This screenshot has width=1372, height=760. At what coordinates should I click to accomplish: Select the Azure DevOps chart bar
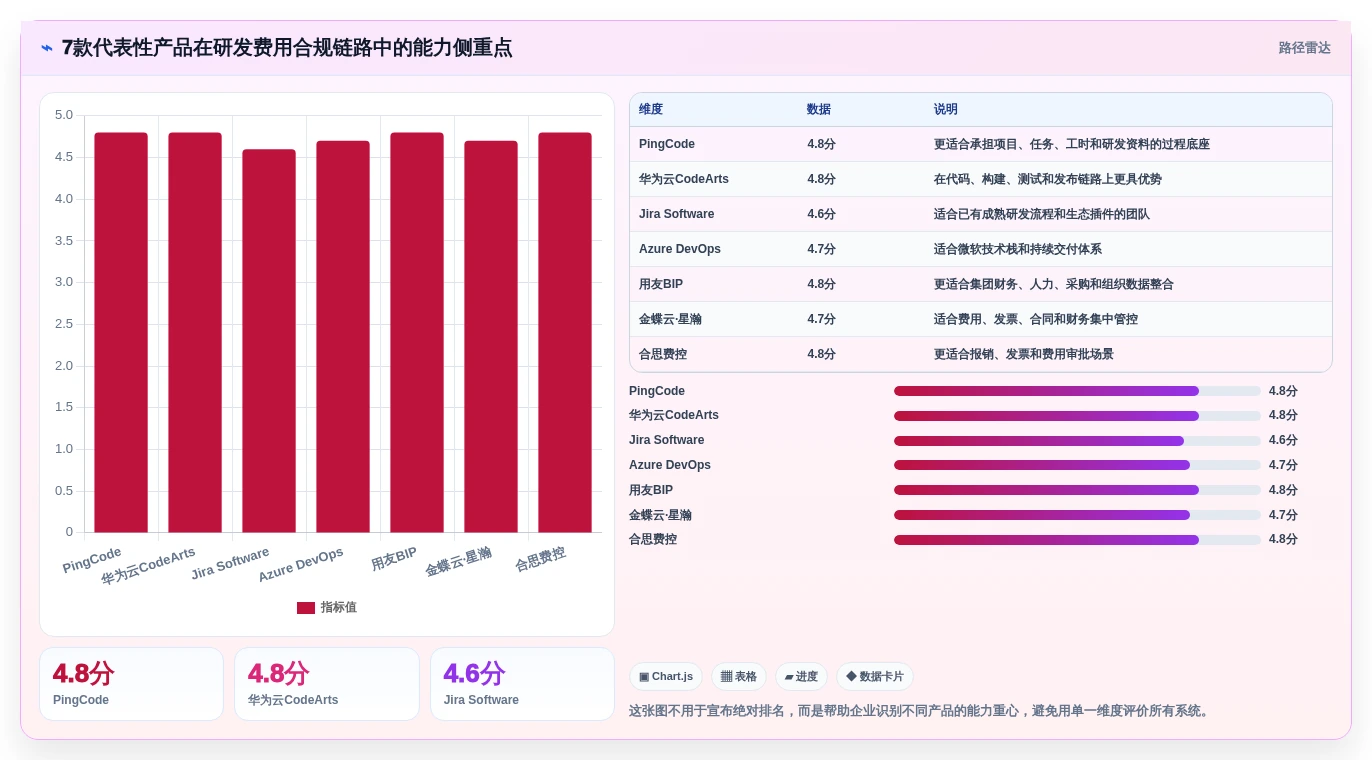[x=343, y=337]
